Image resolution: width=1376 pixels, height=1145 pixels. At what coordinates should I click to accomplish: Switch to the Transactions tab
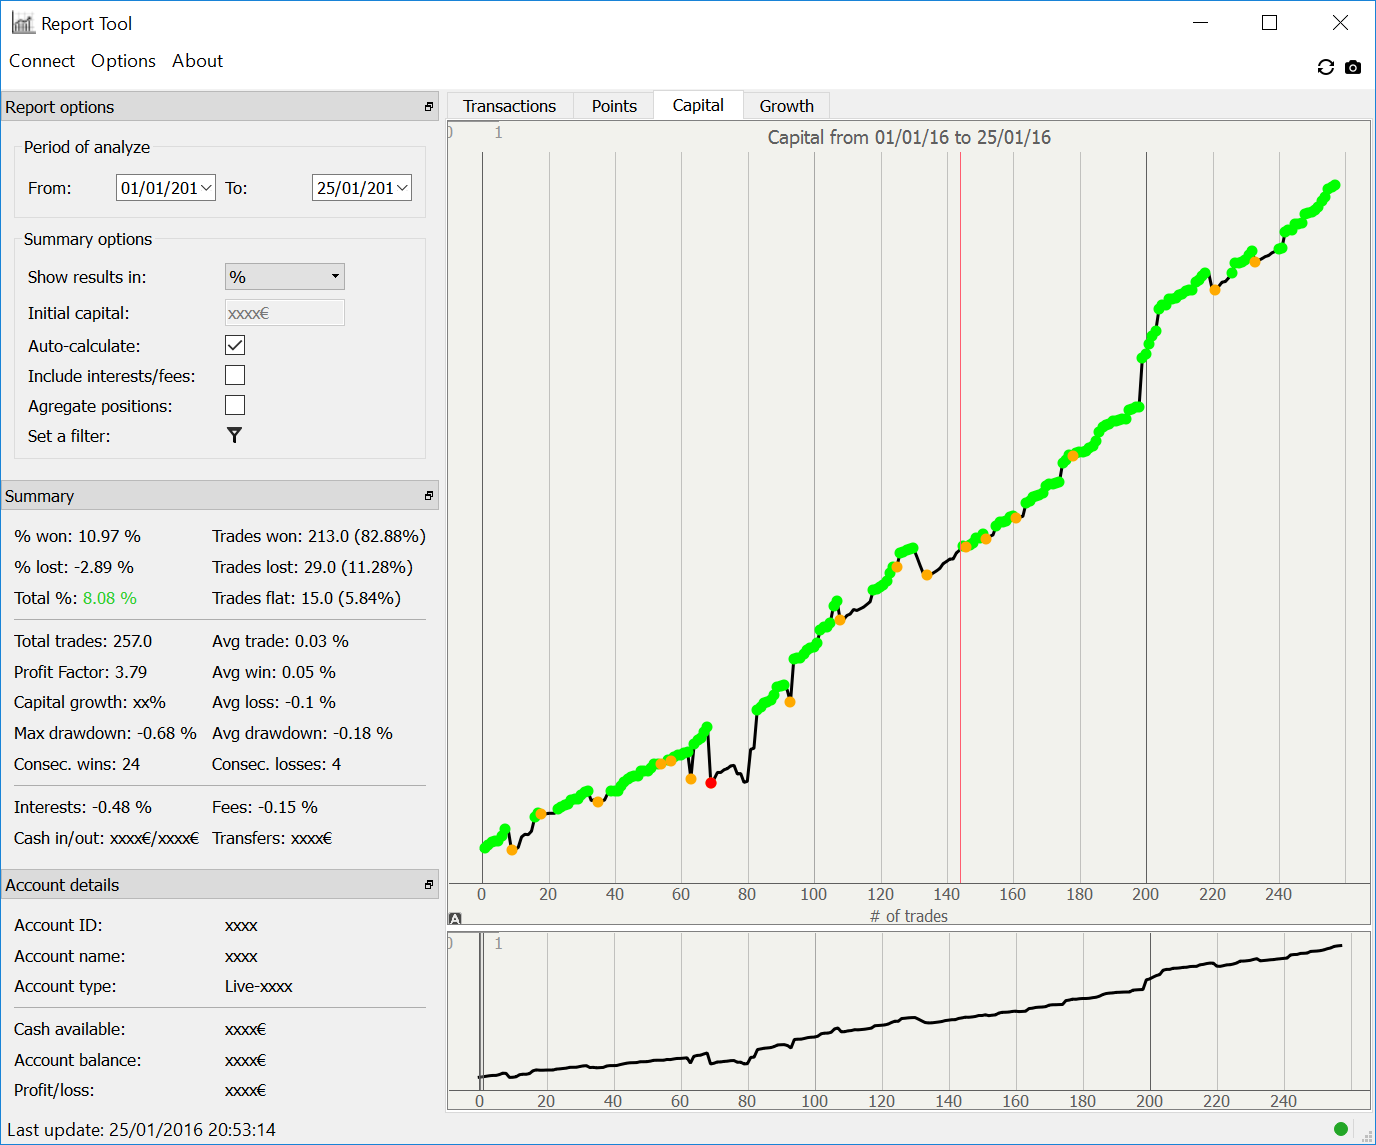tap(509, 106)
